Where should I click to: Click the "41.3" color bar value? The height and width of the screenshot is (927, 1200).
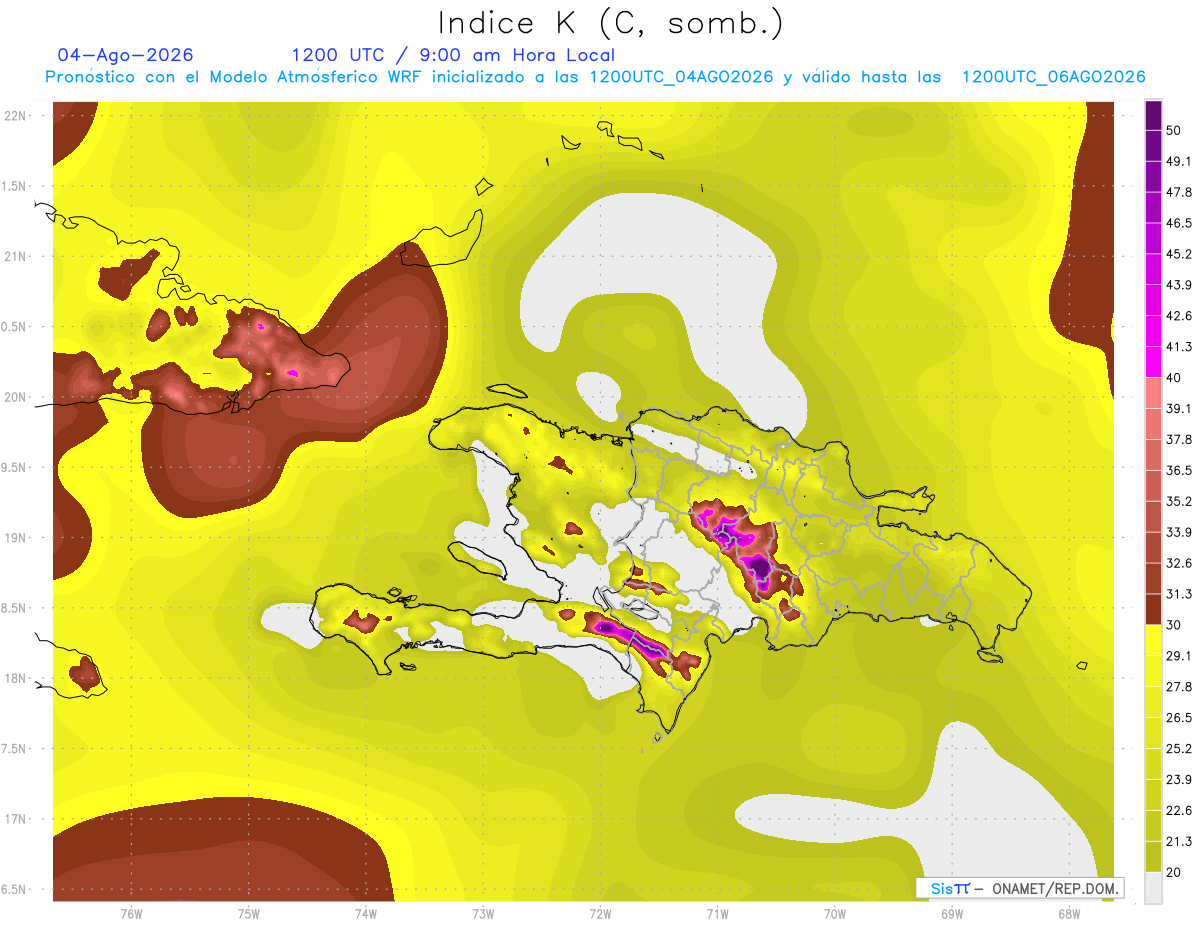1178,347
